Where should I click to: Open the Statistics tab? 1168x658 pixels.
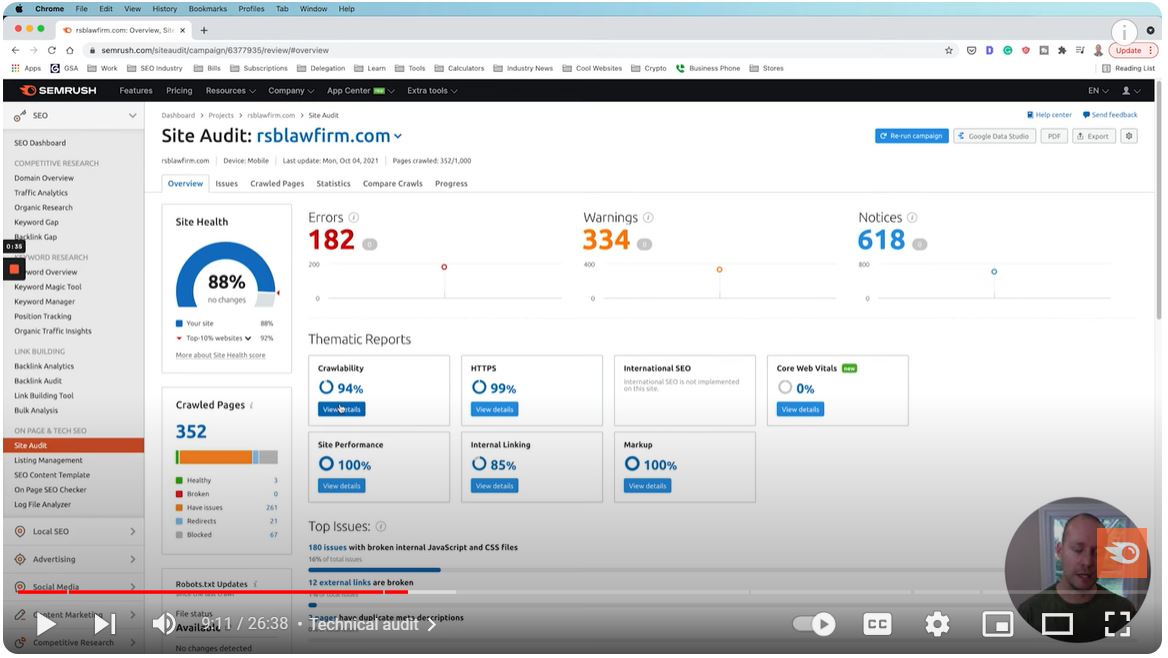coord(333,184)
